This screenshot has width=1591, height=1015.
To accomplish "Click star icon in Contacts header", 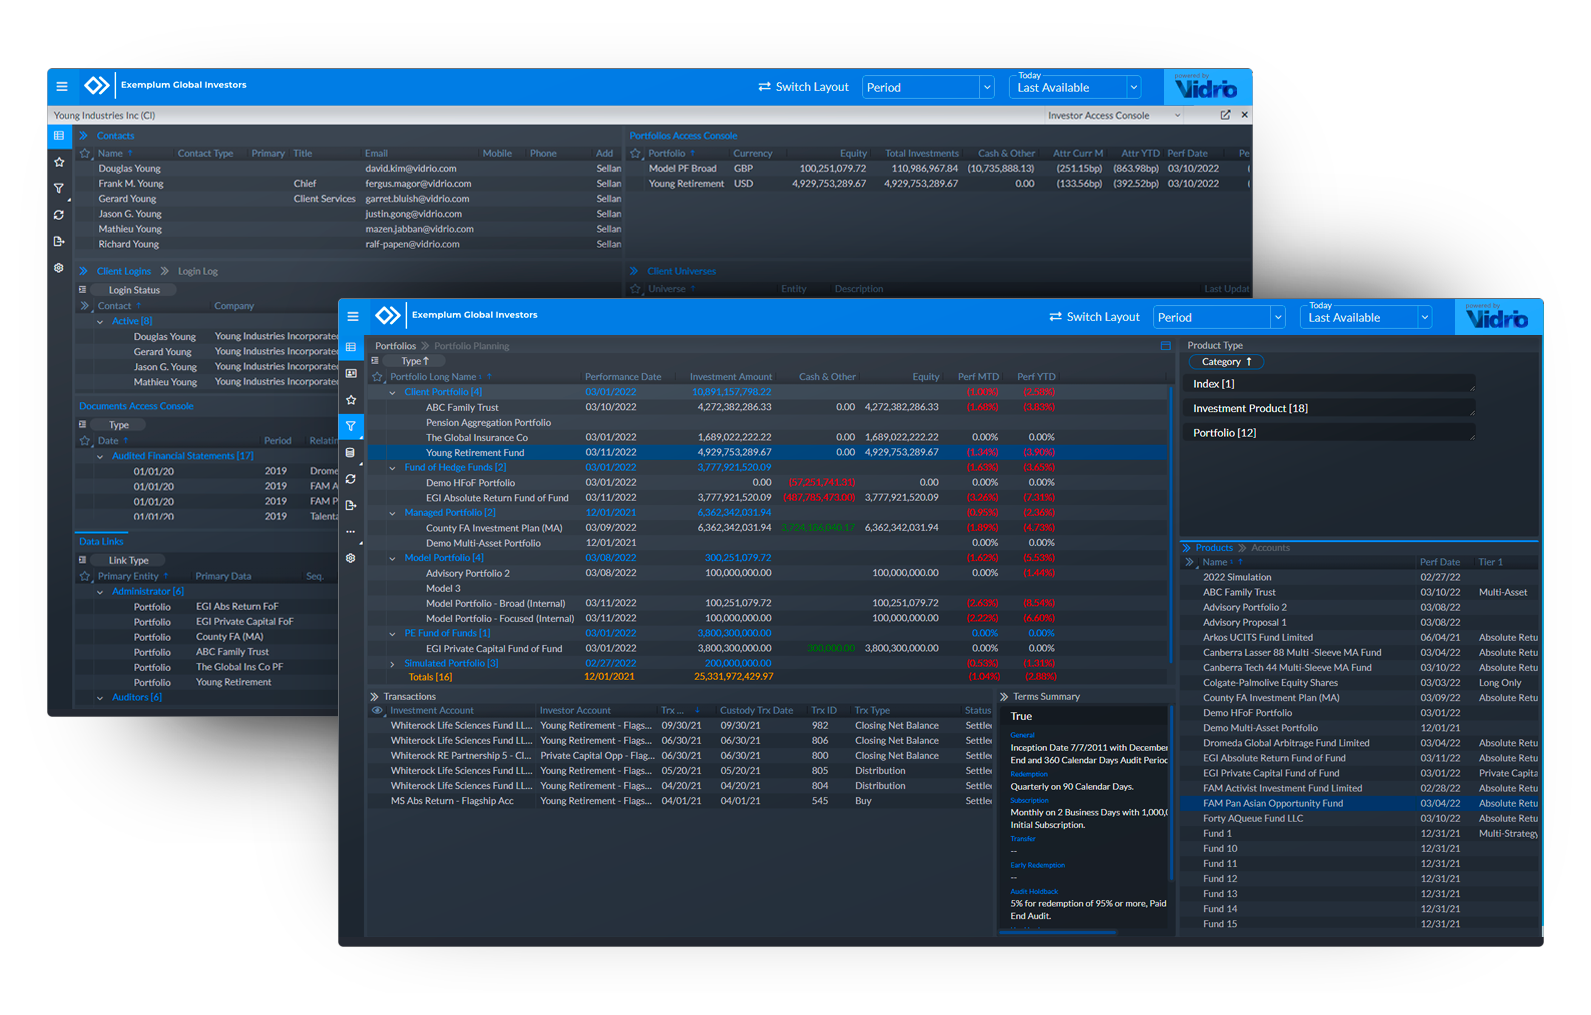I will [85, 154].
